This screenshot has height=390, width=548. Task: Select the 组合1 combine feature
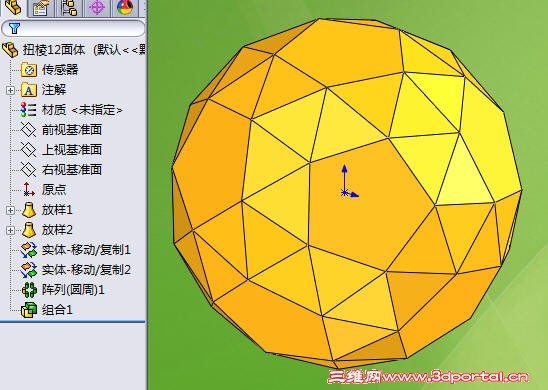pos(57,310)
